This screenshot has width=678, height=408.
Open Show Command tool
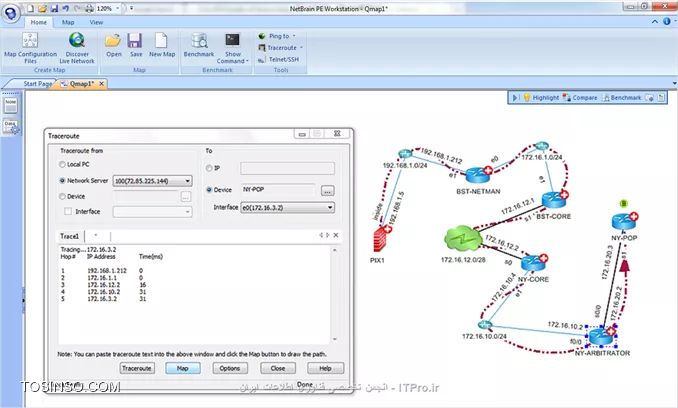pyautogui.click(x=233, y=48)
